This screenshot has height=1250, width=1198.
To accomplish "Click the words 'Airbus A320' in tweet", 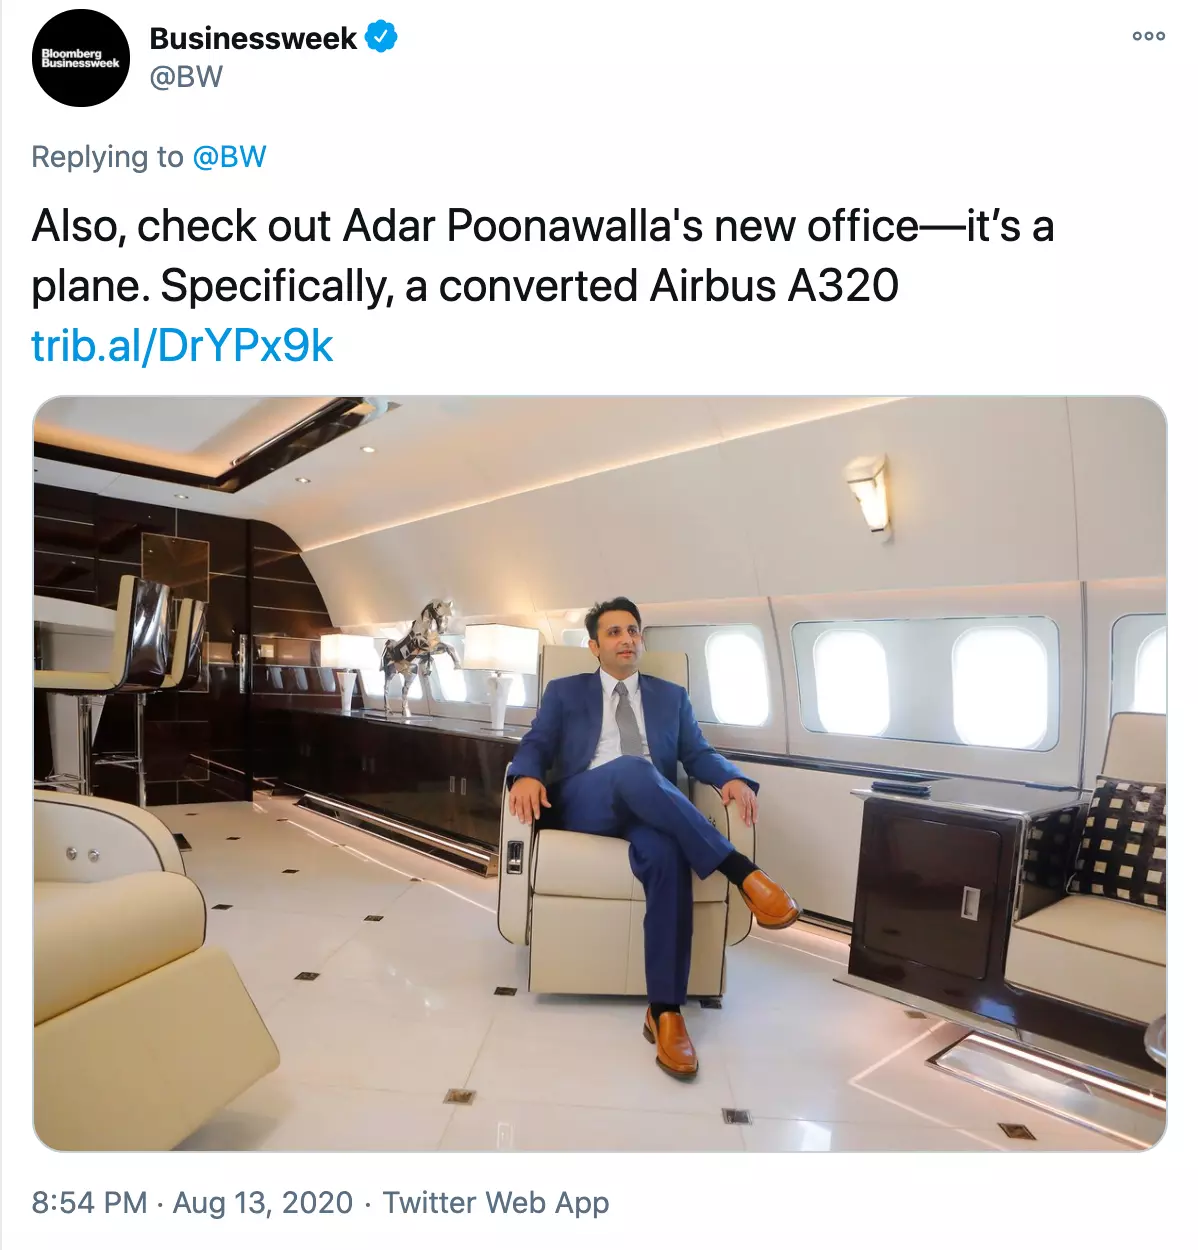I will point(774,286).
